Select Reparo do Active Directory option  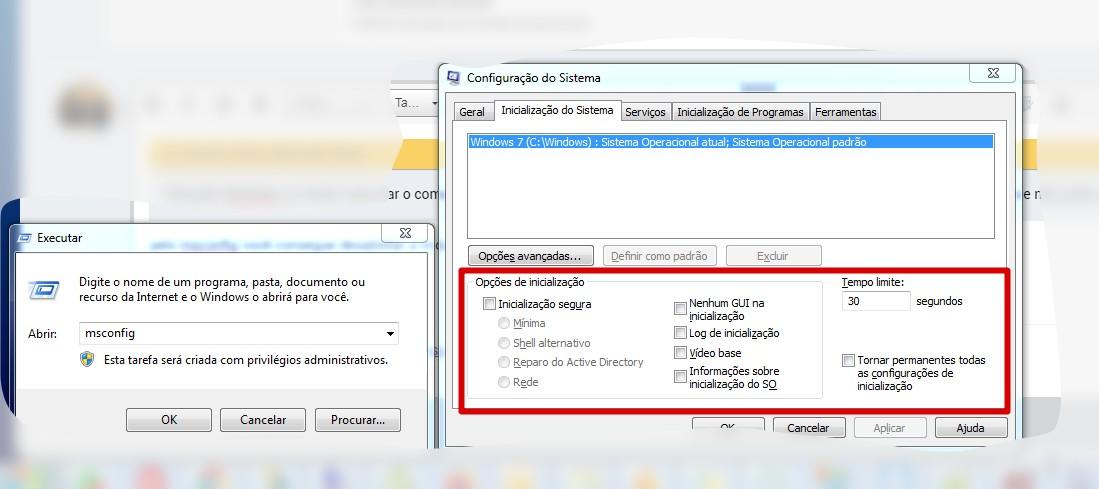click(x=503, y=362)
